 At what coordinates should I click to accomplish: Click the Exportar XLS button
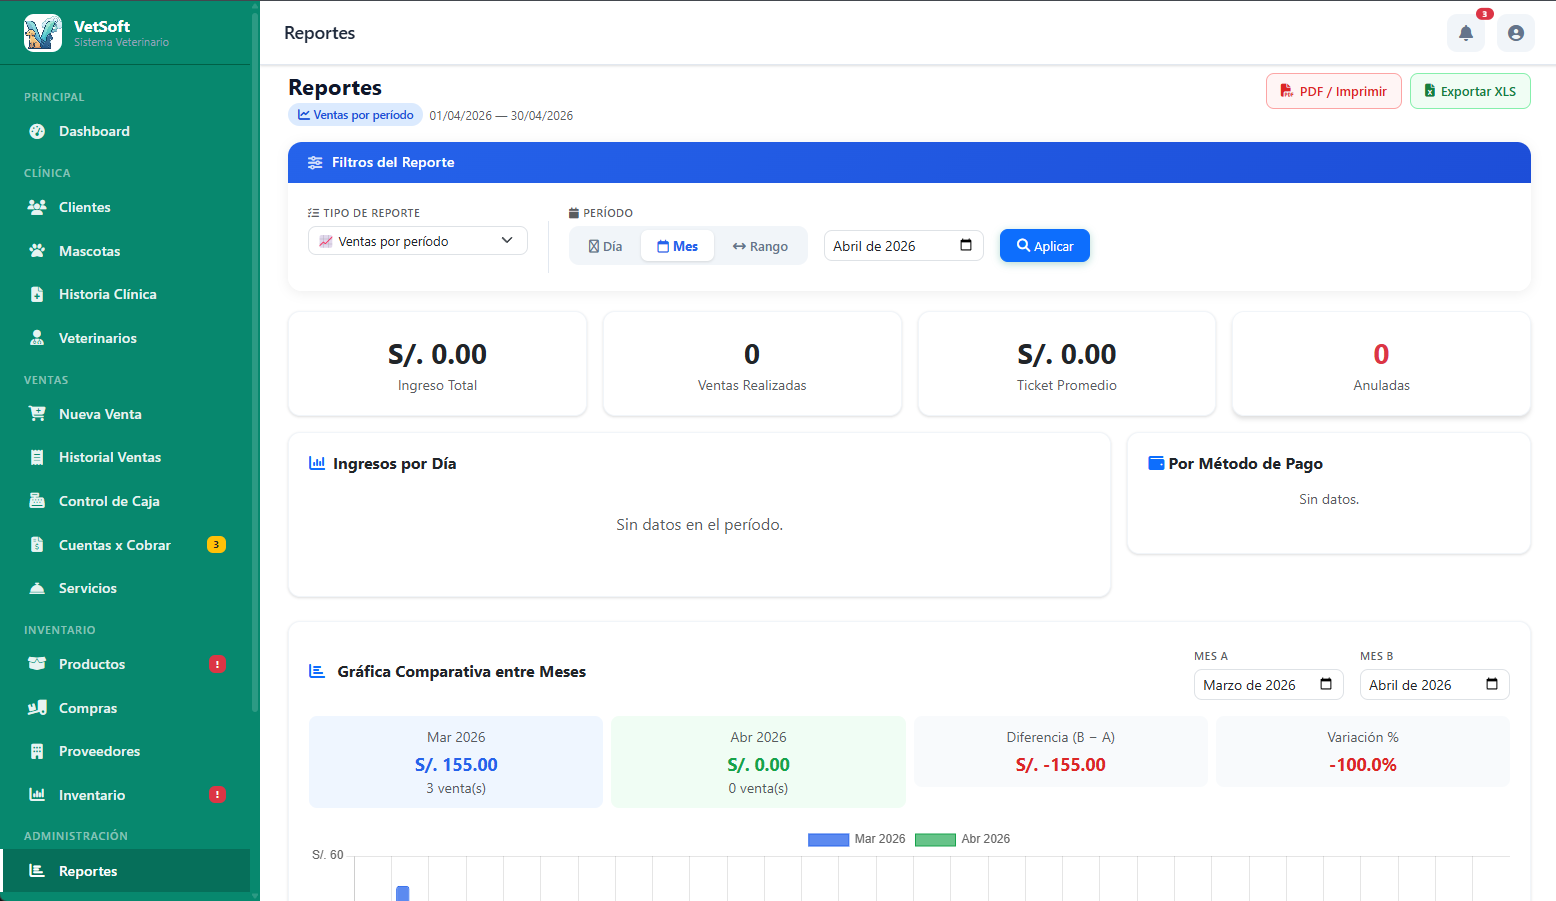point(1470,91)
